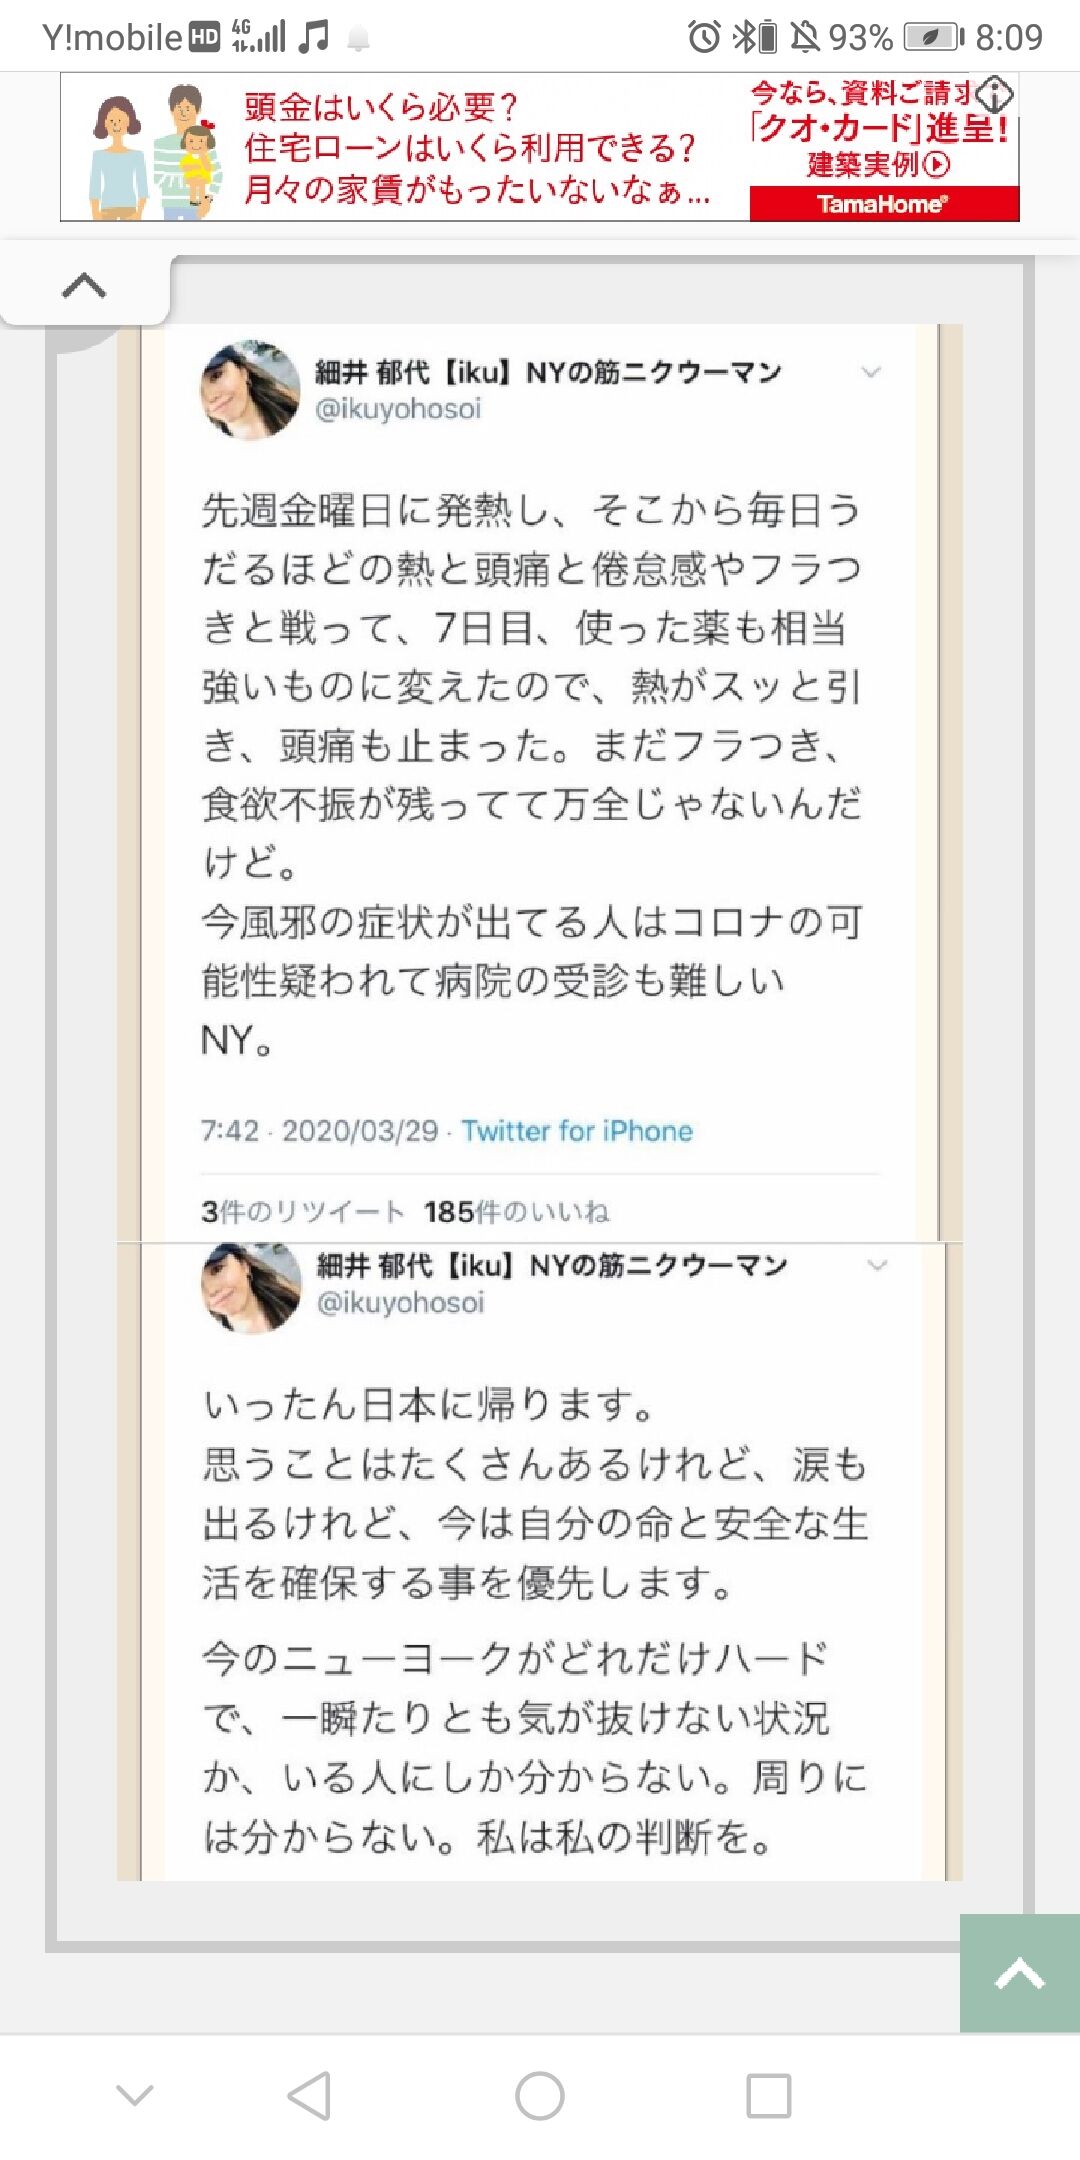Image resolution: width=1080 pixels, height=2160 pixels.
Task: Tap green scroll-to-top arrow button
Action: pos(1020,1973)
